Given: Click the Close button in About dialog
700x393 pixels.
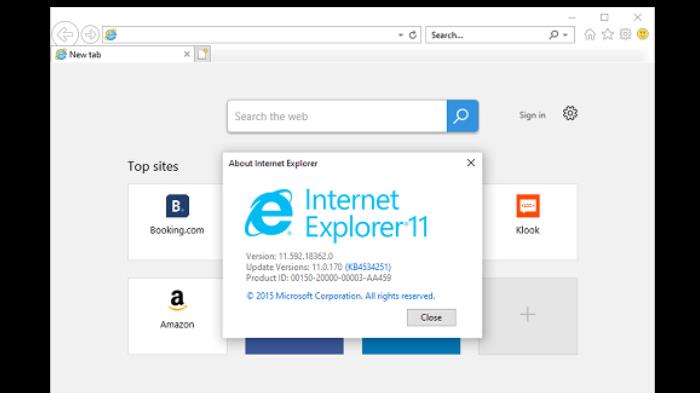Looking at the screenshot, I should point(431,318).
